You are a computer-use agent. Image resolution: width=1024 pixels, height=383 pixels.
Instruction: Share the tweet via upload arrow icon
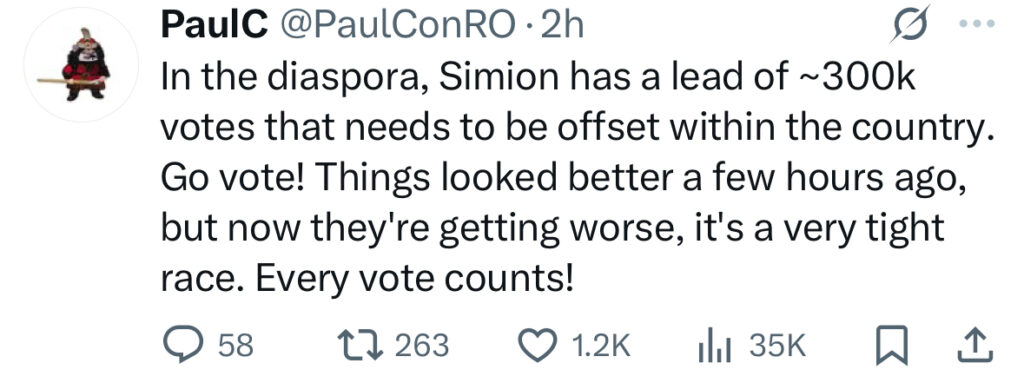pos(975,346)
